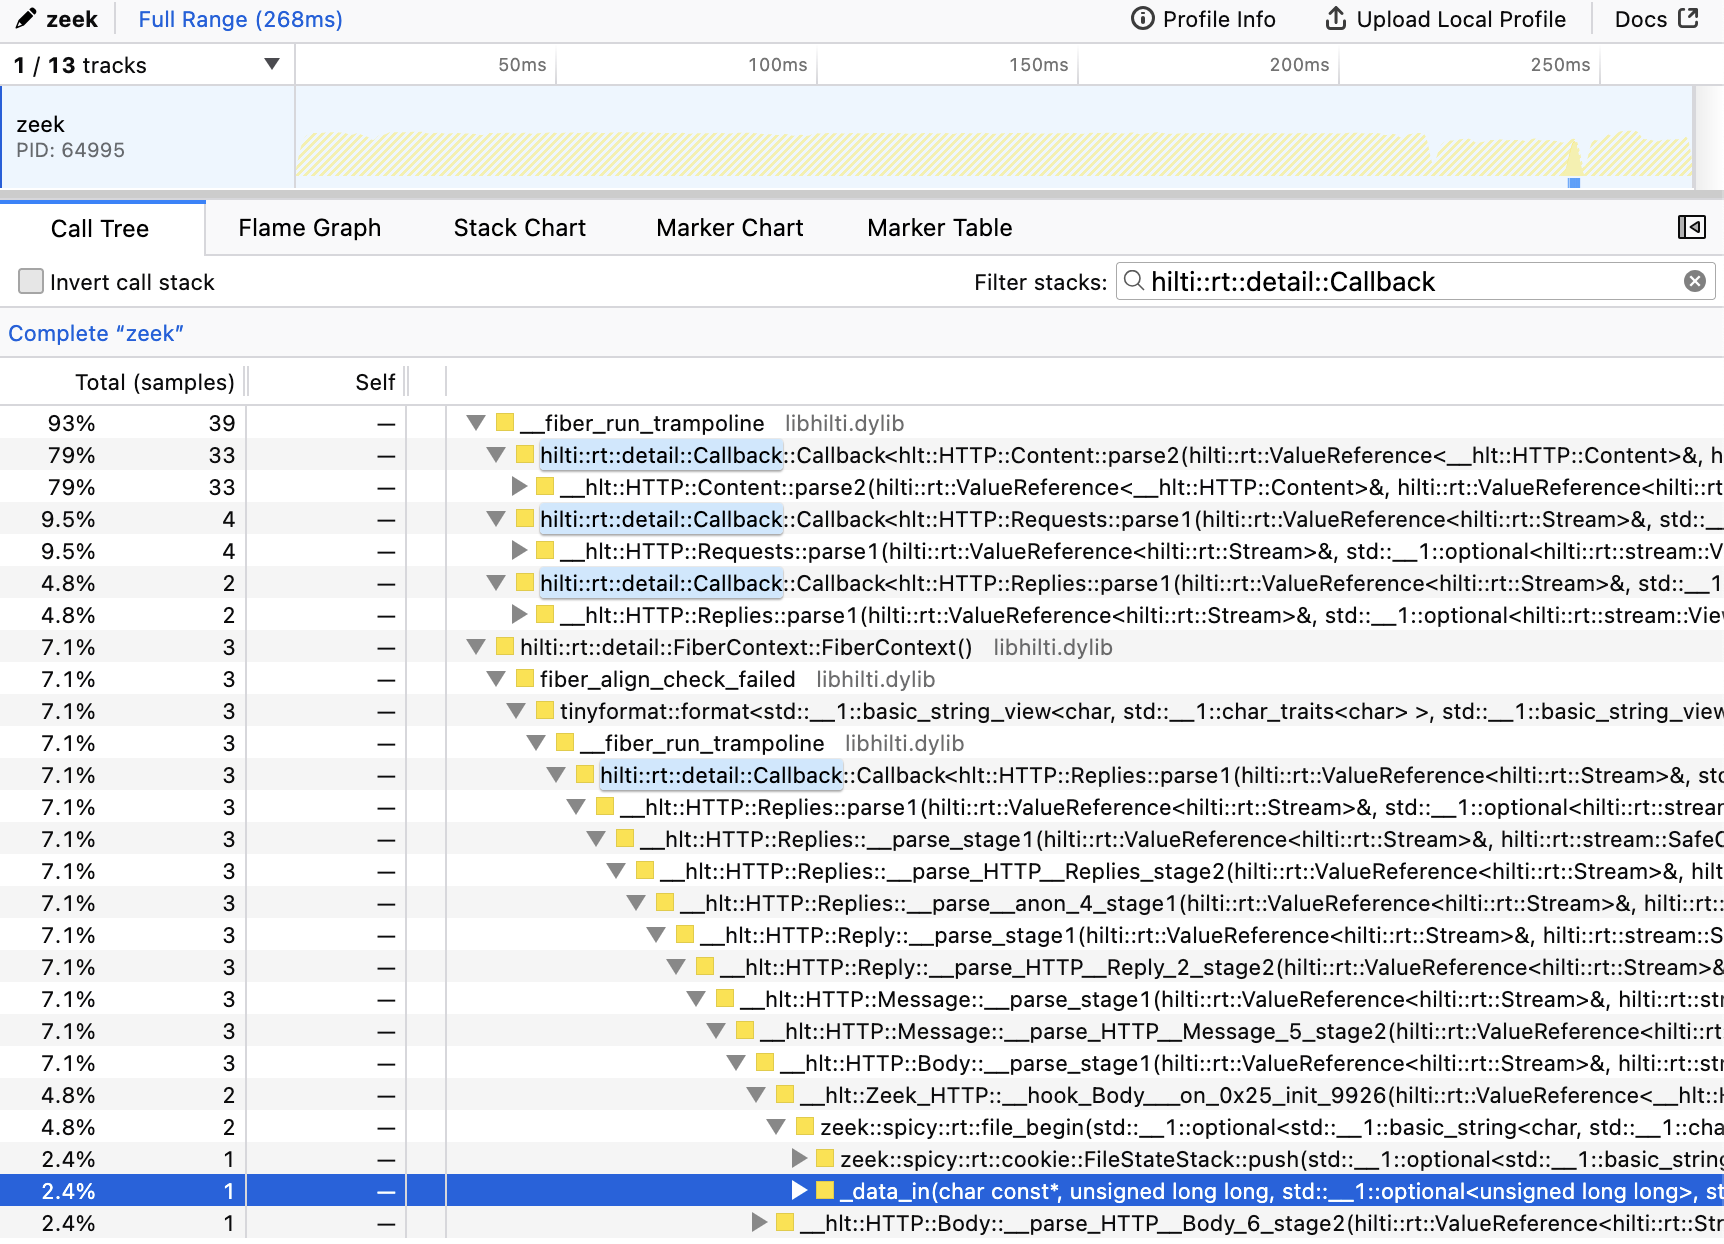The image size is (1724, 1244).
Task: Select __parse_HTTP__Message_5_stage2 row
Action: click(x=862, y=1031)
